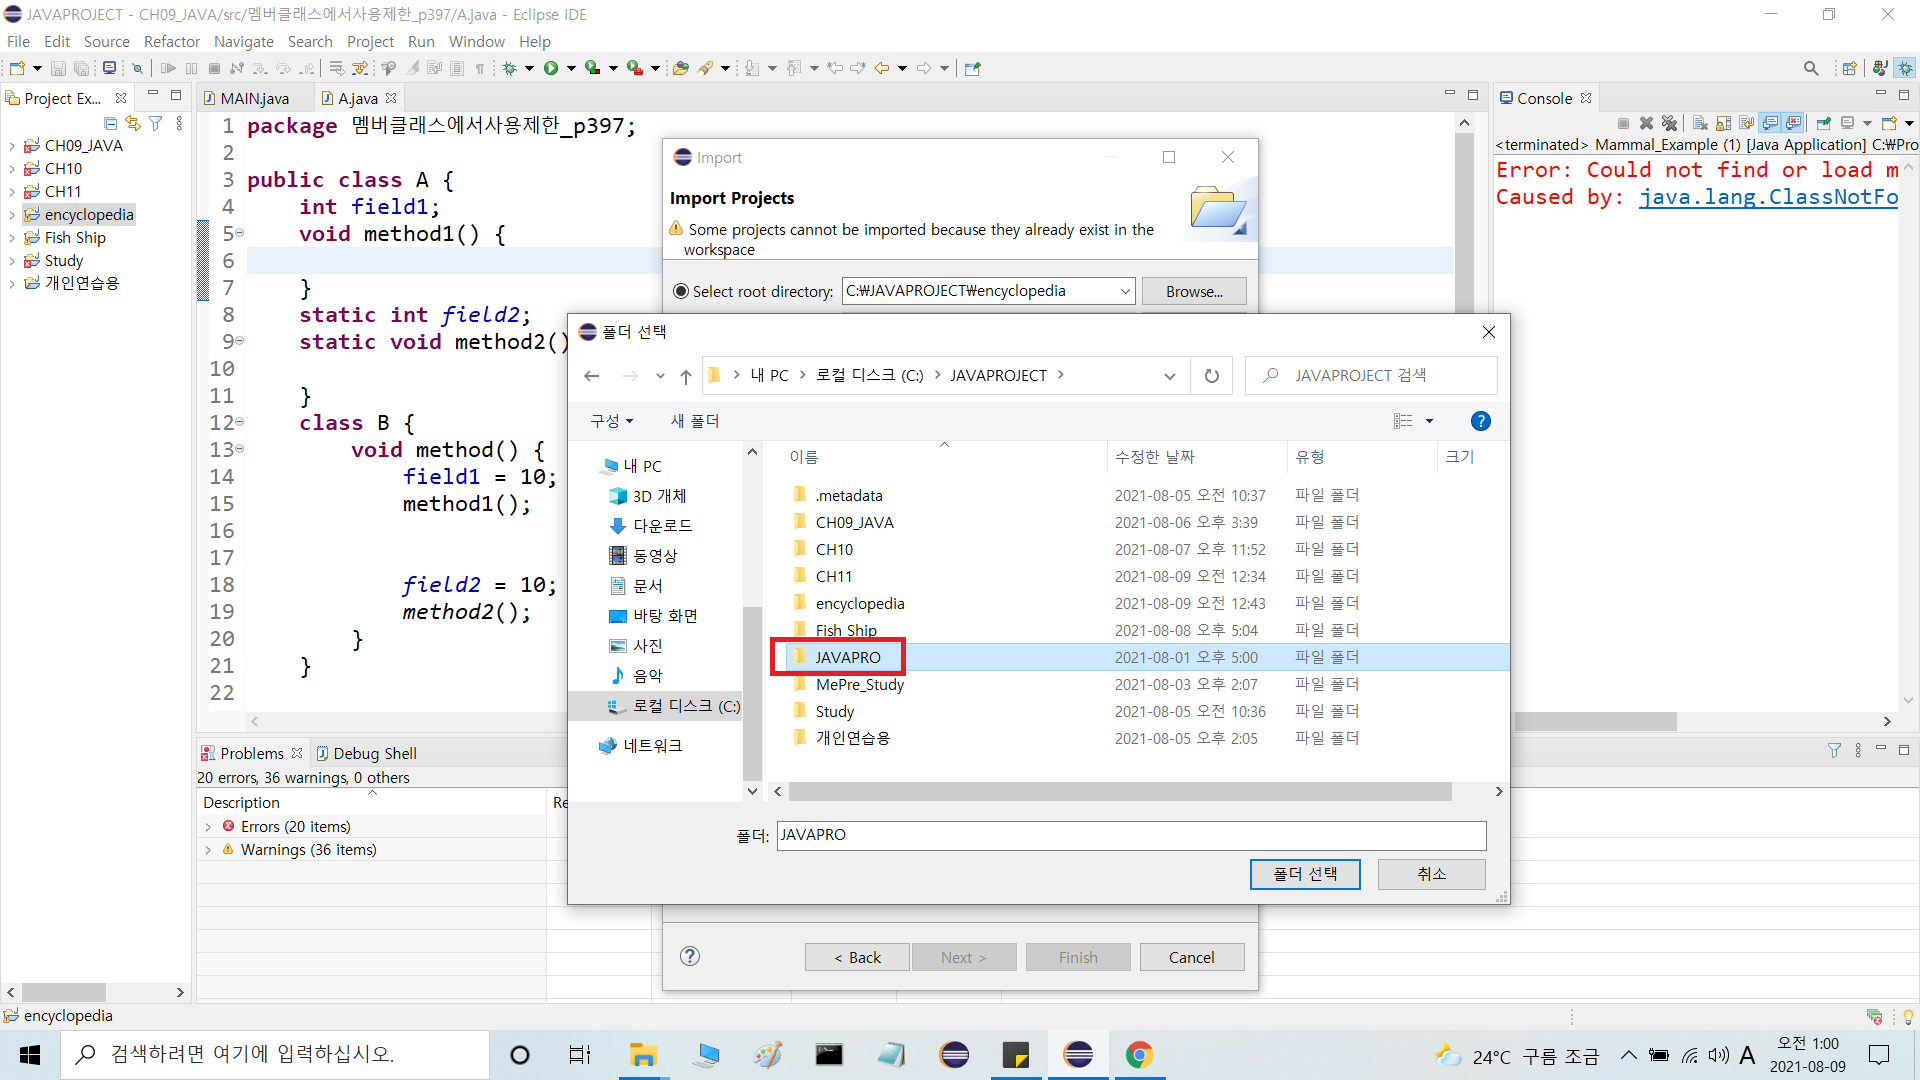Open the Refactor menu
Viewport: 1920px width, 1080px height.
(x=171, y=41)
